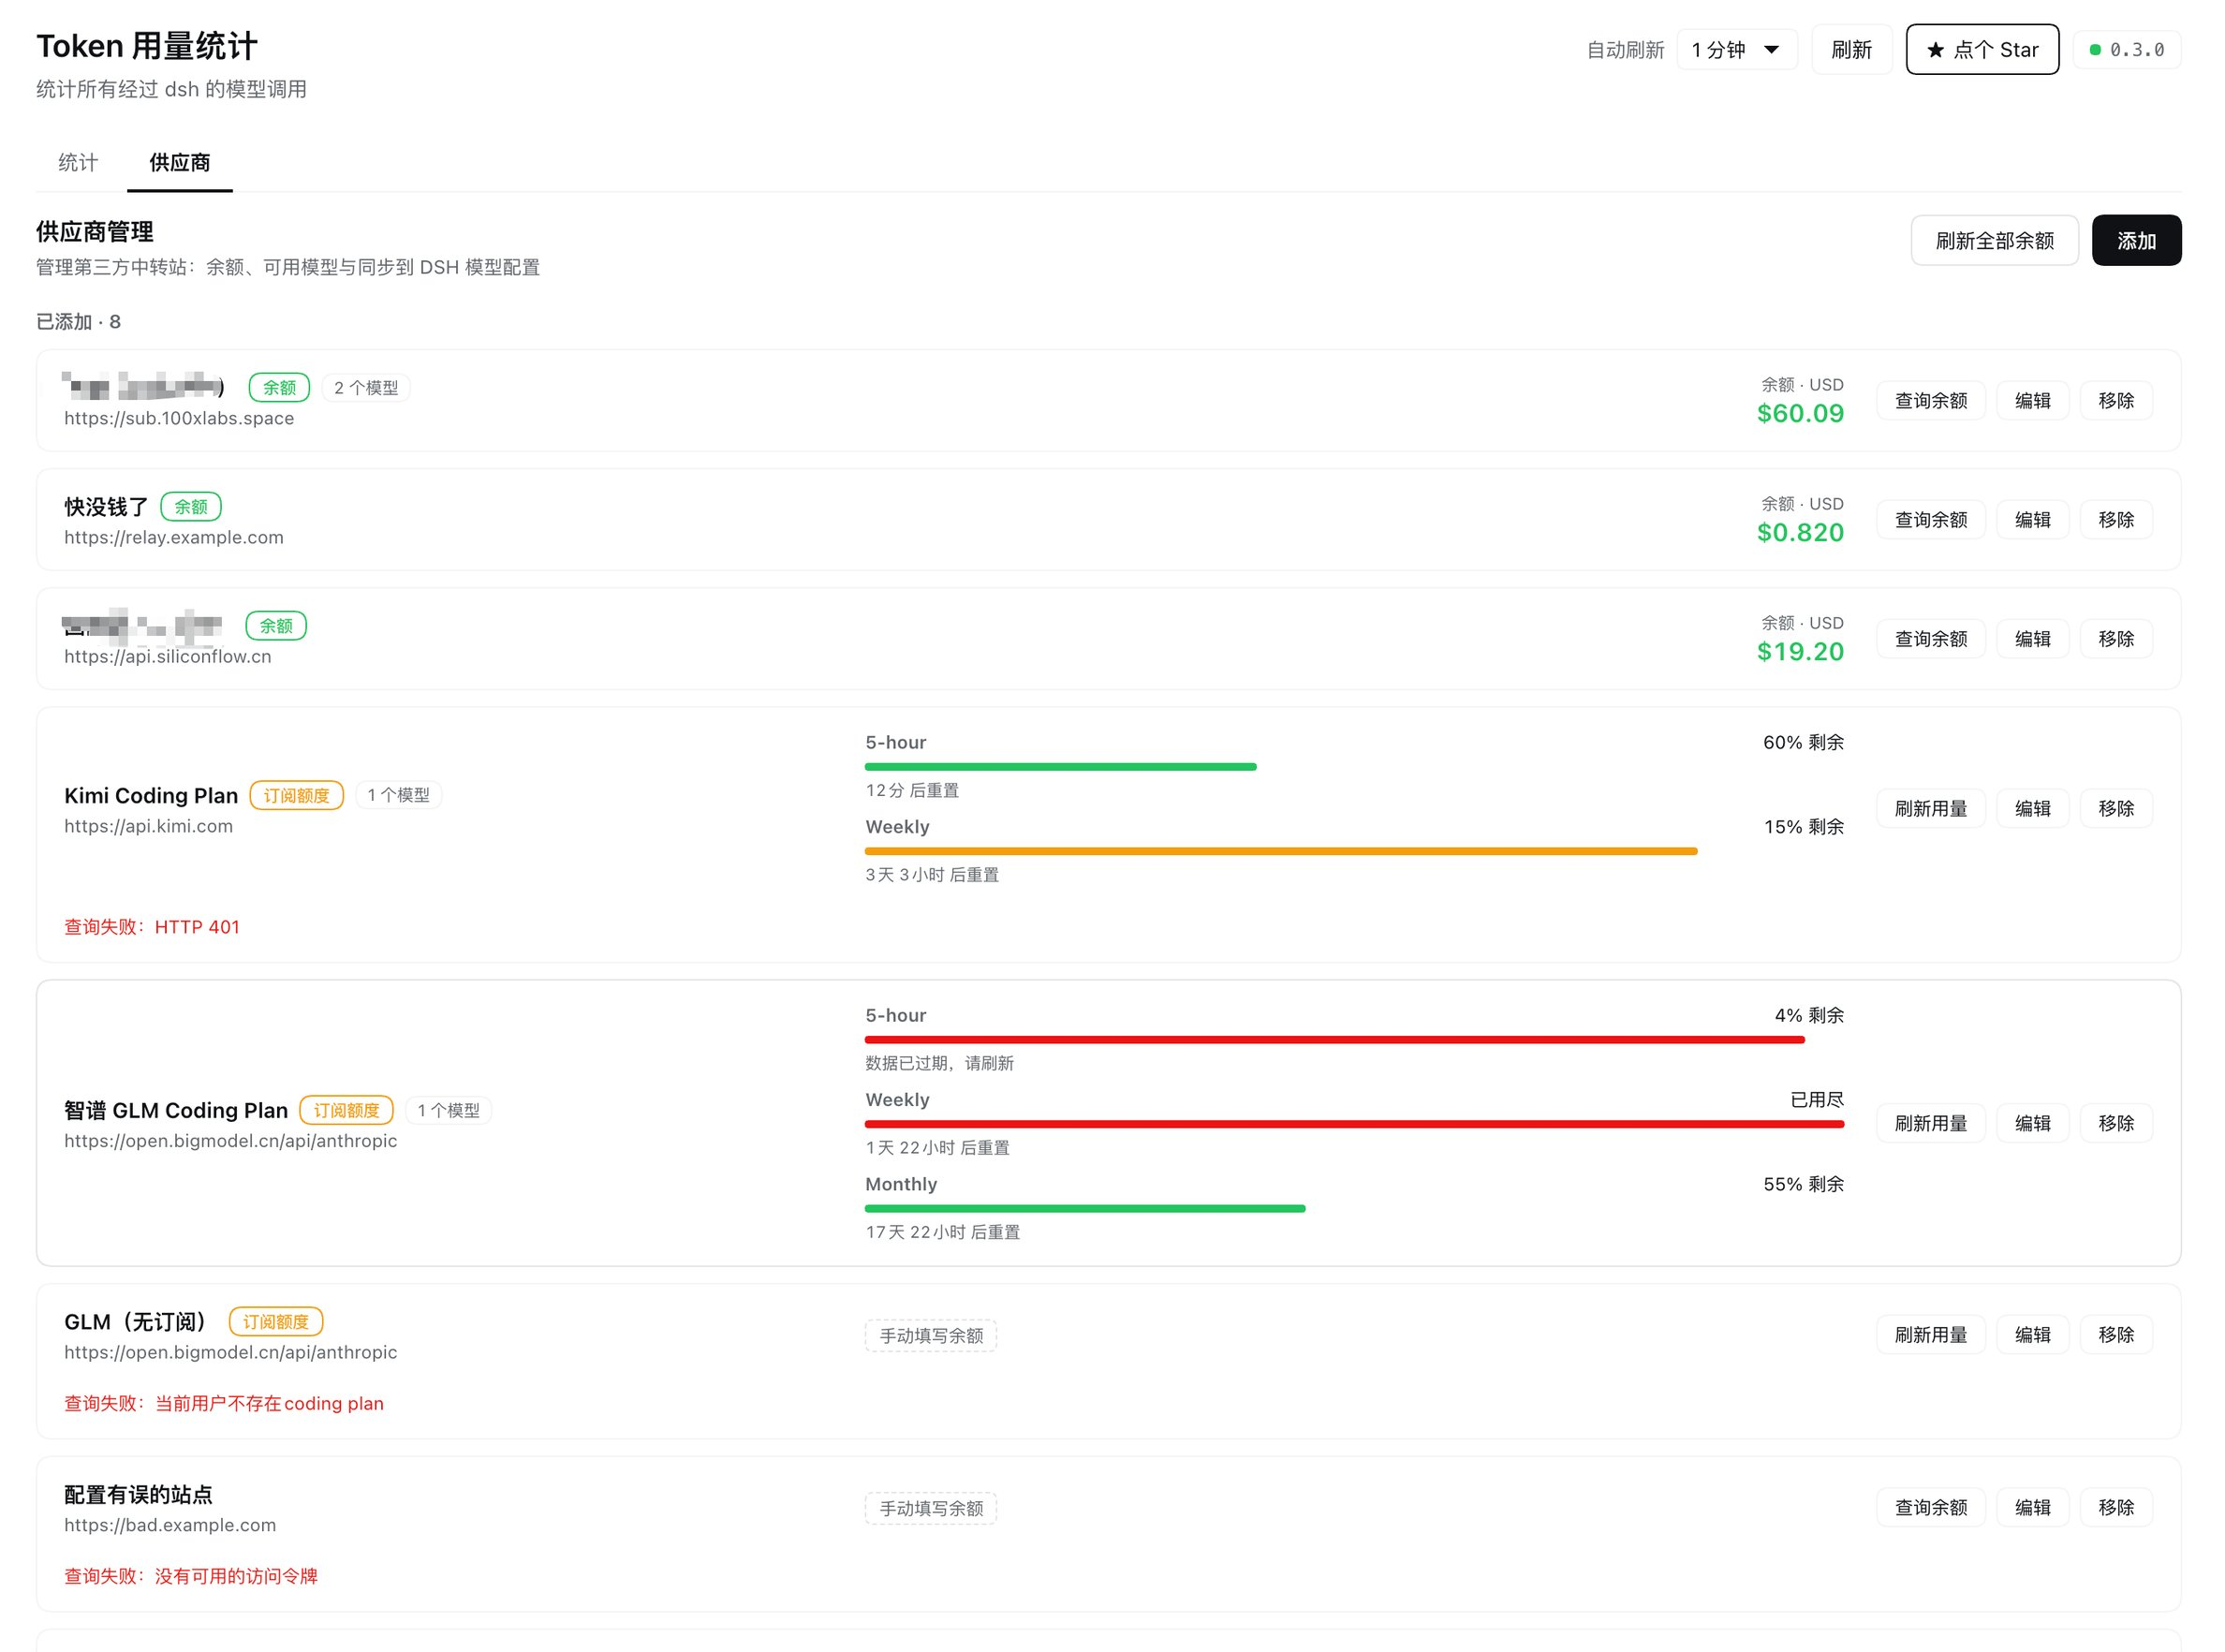Click 刷新用量 for GLM（无订阅）
Viewport: 2225px width, 1652px height.
pyautogui.click(x=1930, y=1334)
